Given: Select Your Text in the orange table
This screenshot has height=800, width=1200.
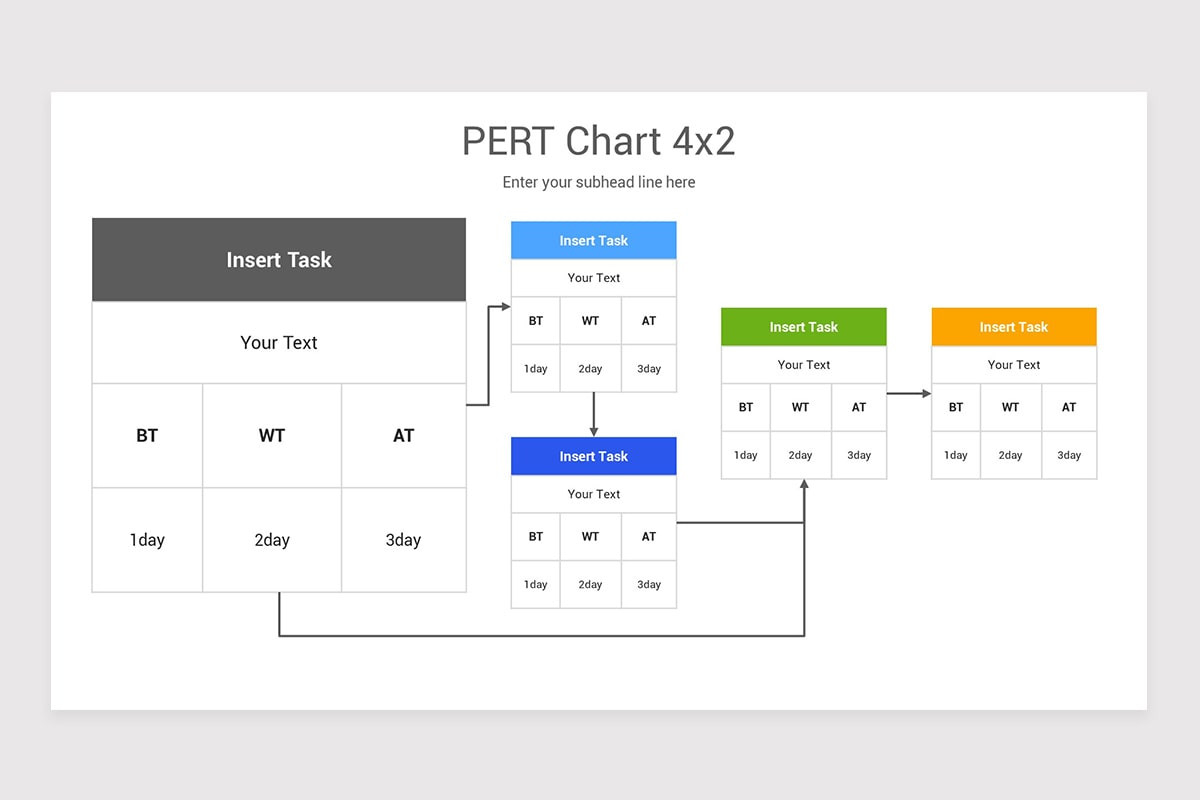Looking at the screenshot, I should [1013, 364].
